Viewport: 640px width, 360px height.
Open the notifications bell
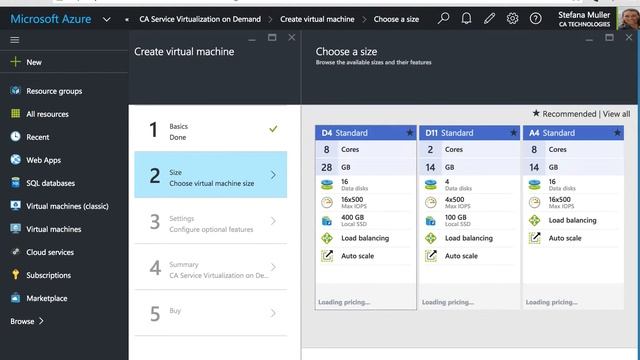(x=466, y=18)
